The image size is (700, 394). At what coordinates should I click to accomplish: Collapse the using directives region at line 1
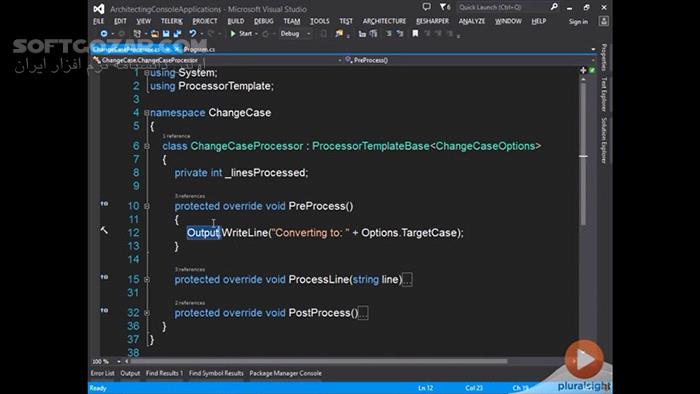point(146,73)
